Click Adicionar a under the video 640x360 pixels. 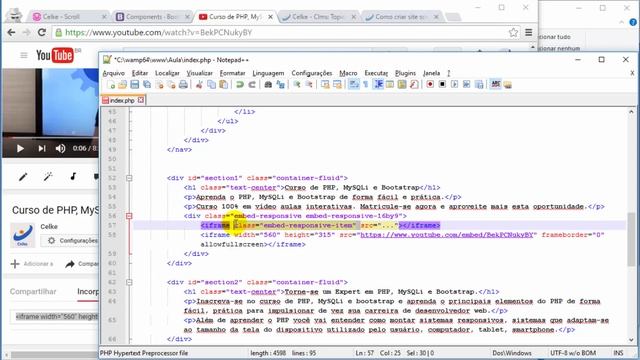(32, 264)
